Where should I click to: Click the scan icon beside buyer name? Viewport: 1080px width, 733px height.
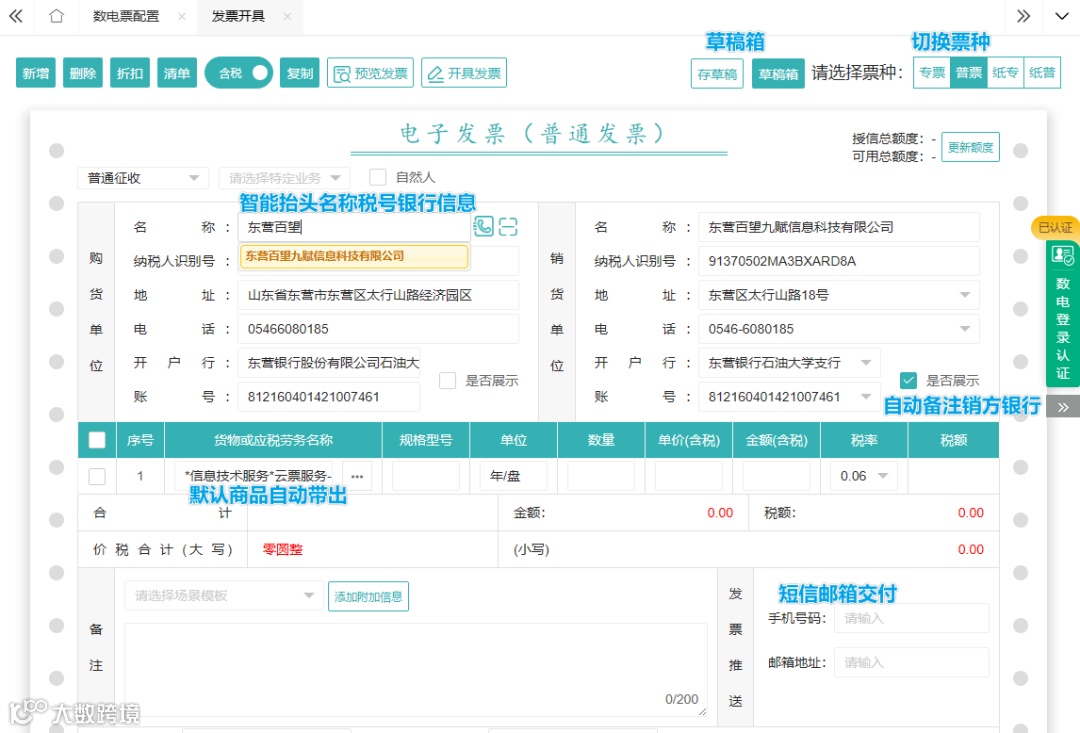click(508, 226)
